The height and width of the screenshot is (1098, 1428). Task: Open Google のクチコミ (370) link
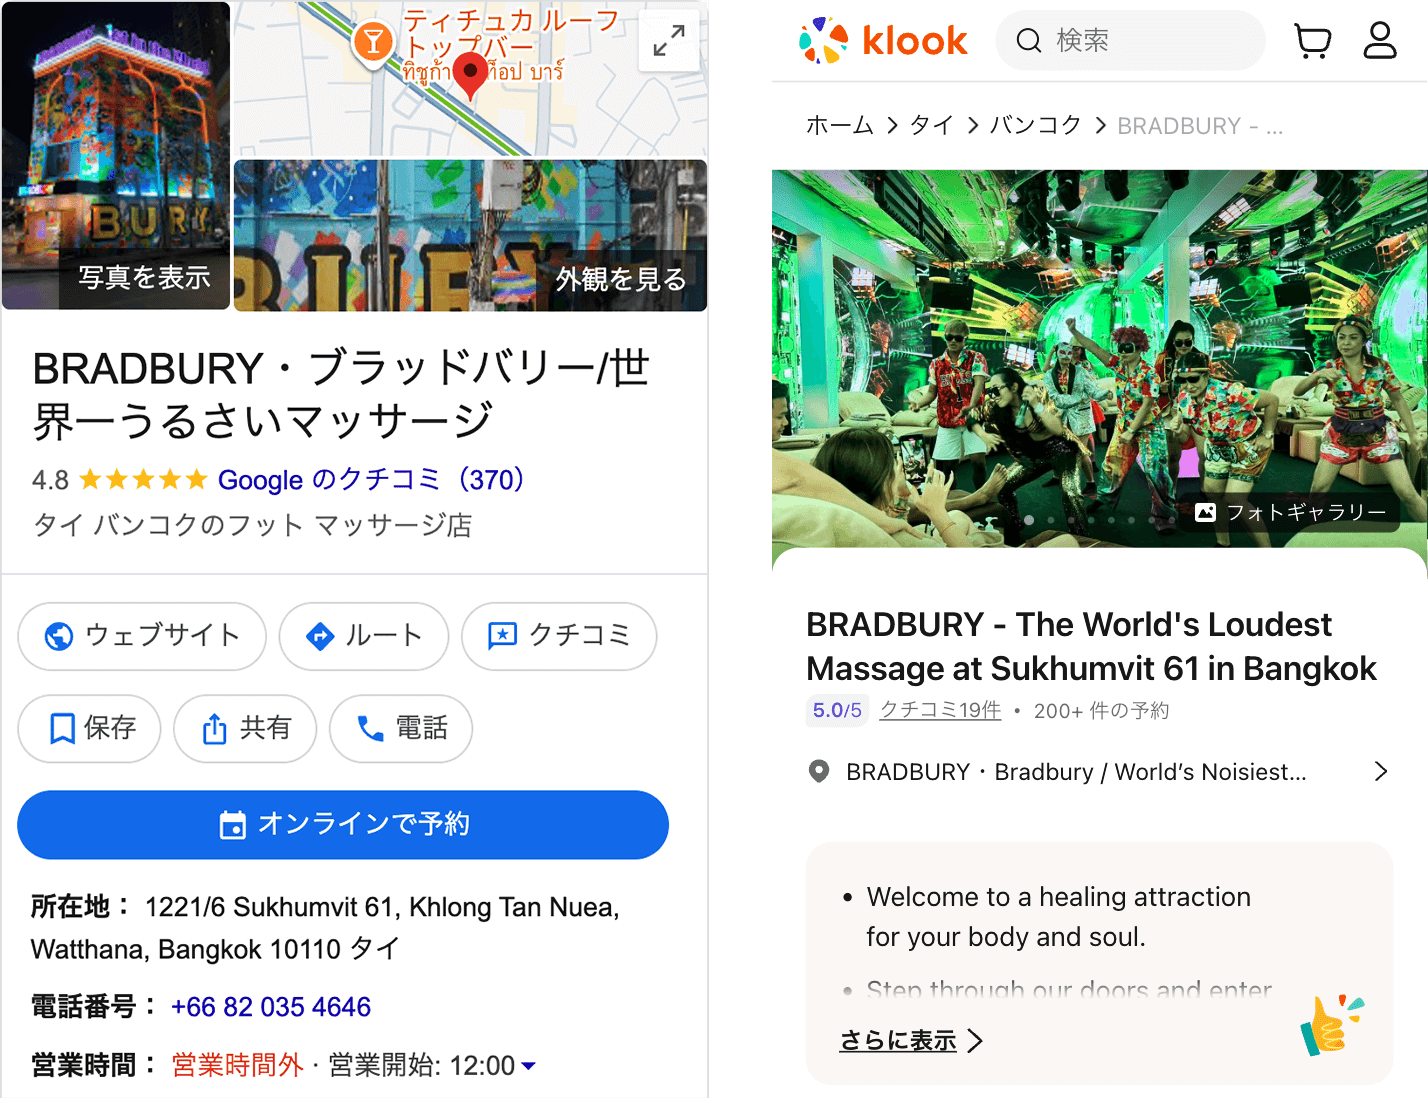click(371, 480)
